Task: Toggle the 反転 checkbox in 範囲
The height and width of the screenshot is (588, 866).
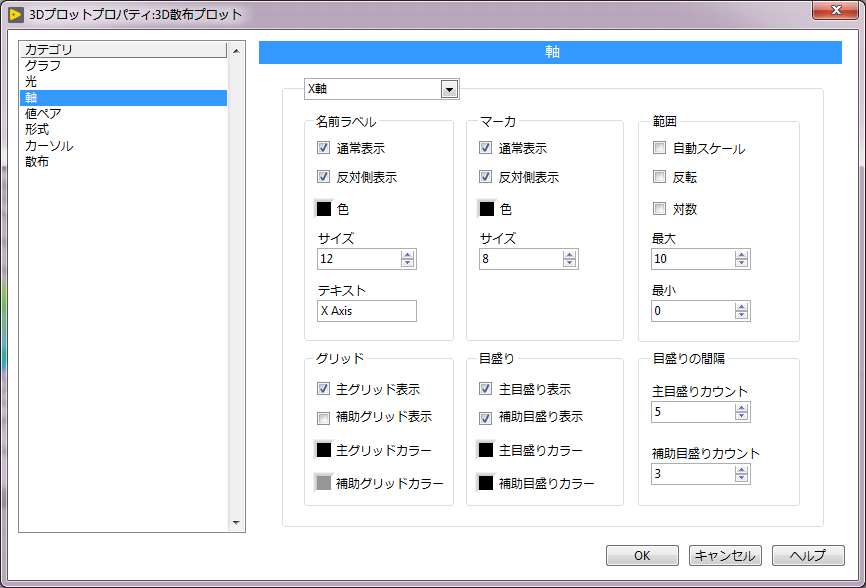Action: [659, 177]
